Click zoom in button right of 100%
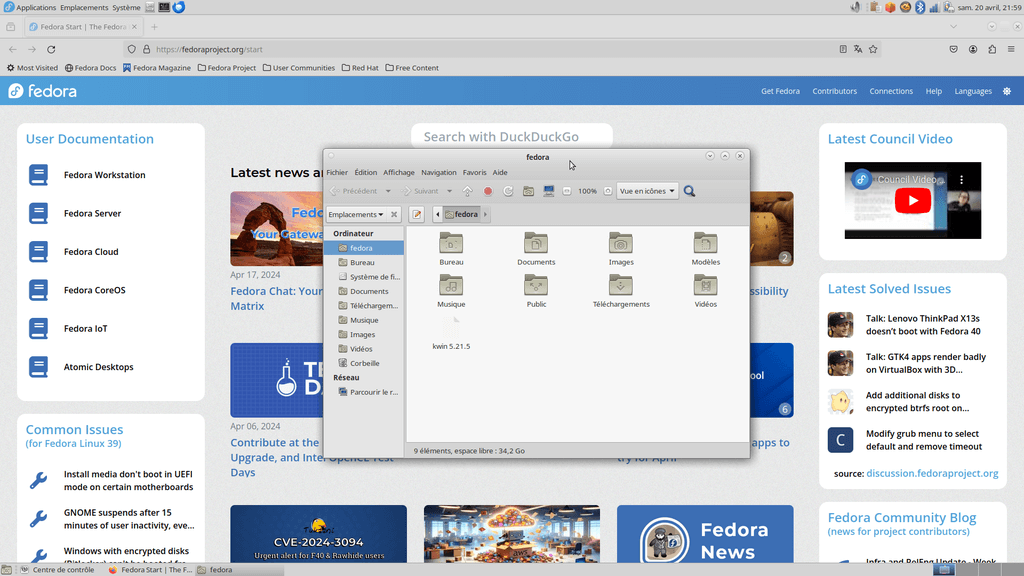Viewport: 1024px width, 576px height. tap(608, 191)
